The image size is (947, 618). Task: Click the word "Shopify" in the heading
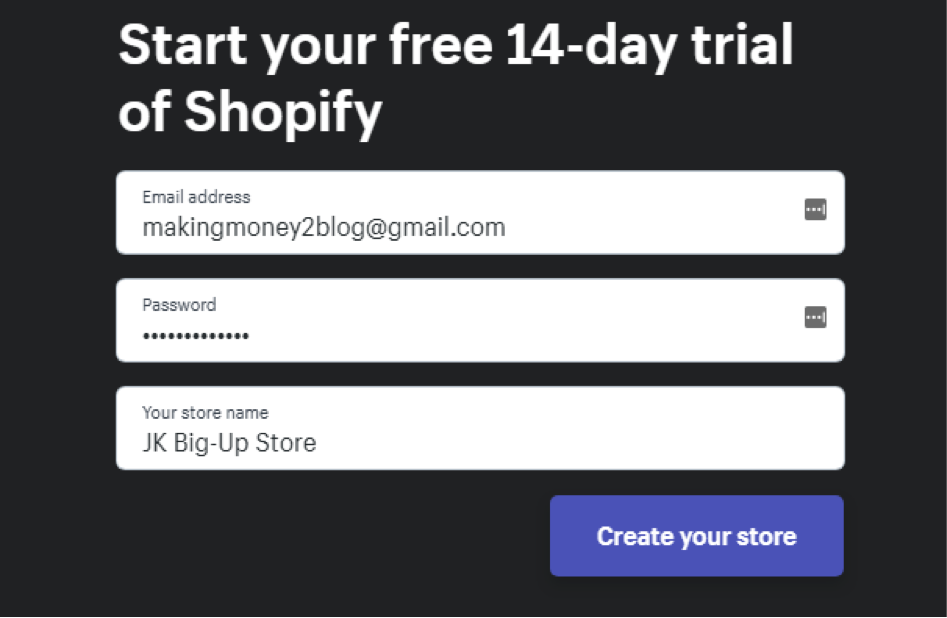point(283,113)
